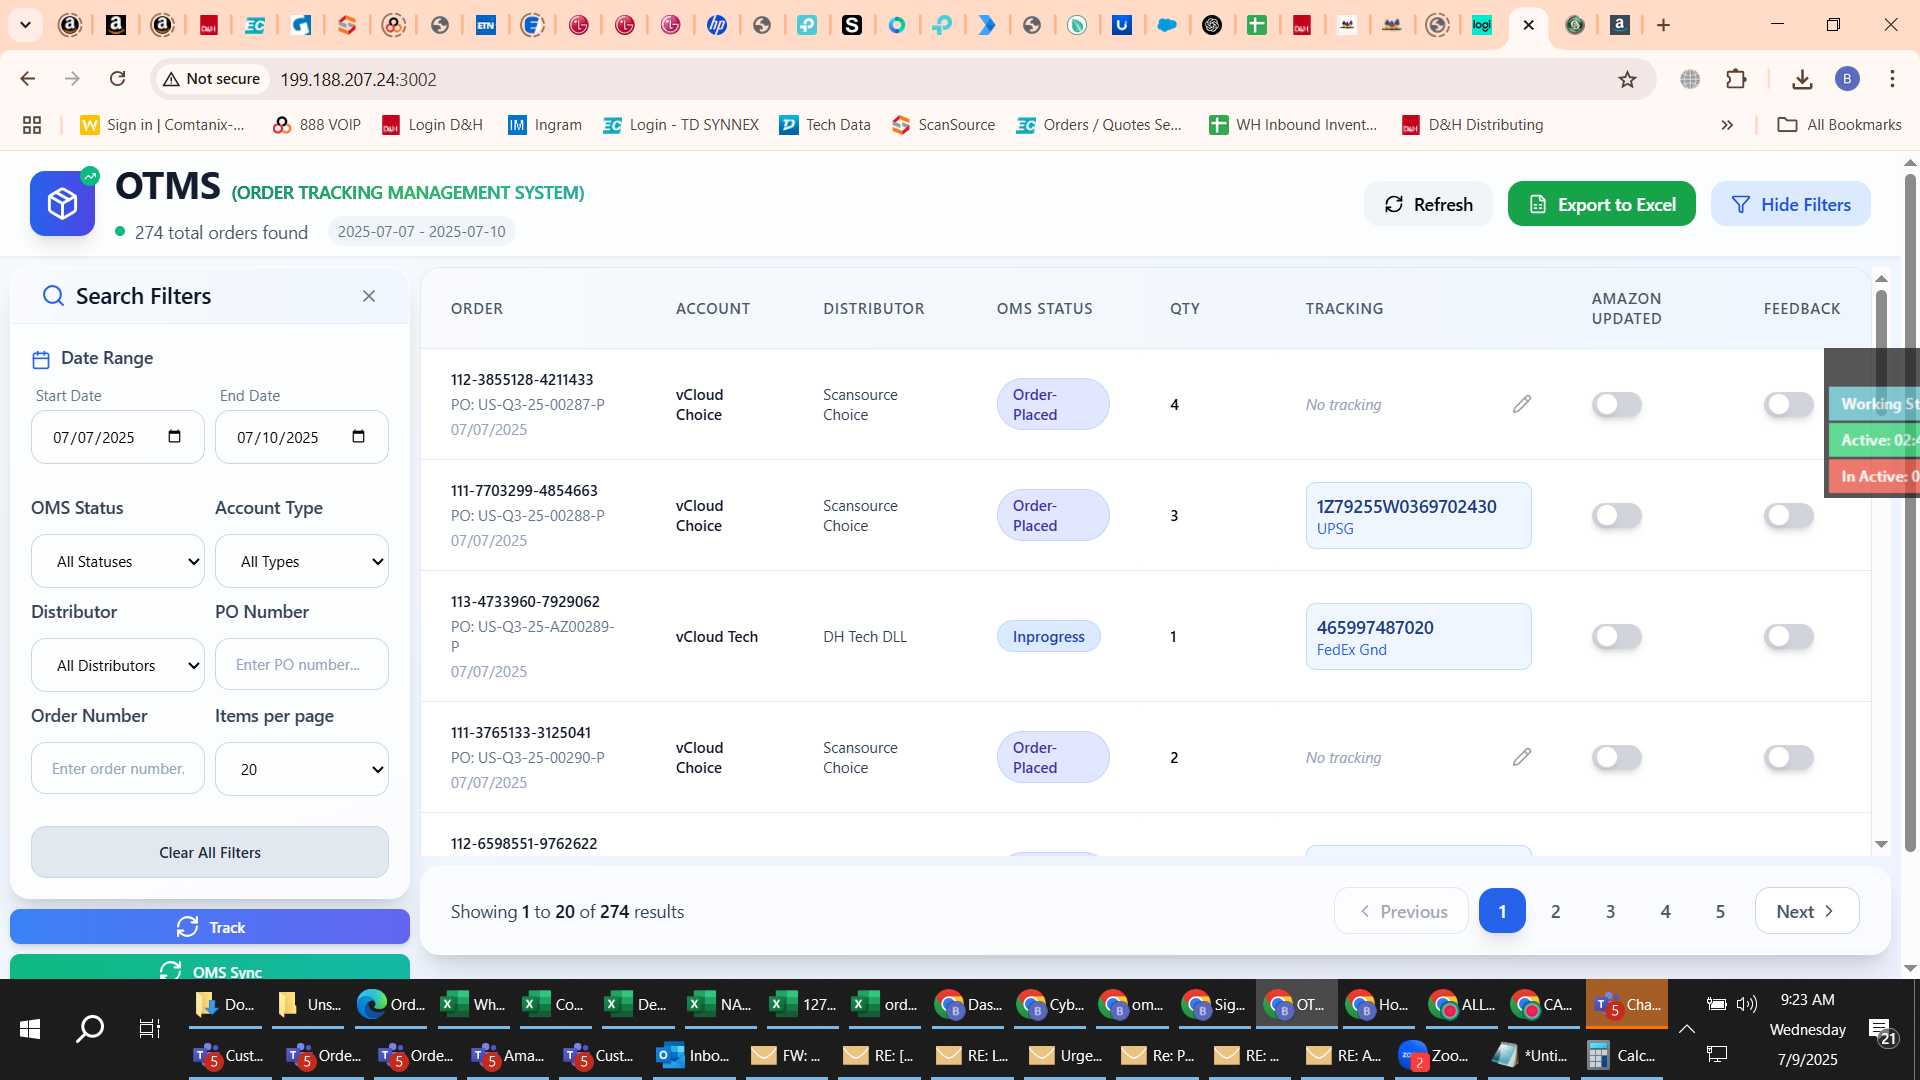Go to results page 3
The width and height of the screenshot is (1920, 1080).
[x=1610, y=911]
